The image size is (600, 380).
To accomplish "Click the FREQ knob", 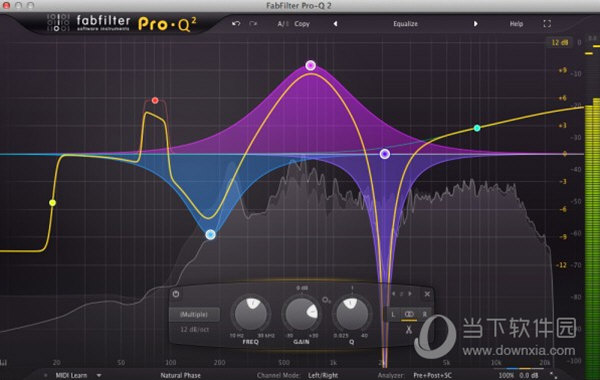I will (x=251, y=314).
